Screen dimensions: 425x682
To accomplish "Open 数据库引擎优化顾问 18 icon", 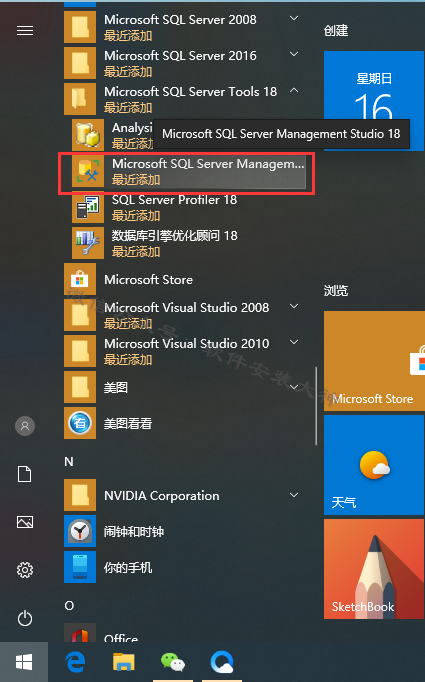I will 88,243.
